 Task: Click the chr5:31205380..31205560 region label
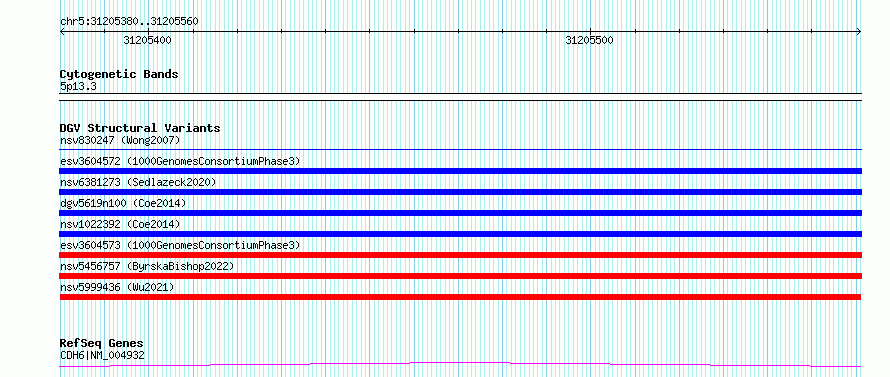129,22
